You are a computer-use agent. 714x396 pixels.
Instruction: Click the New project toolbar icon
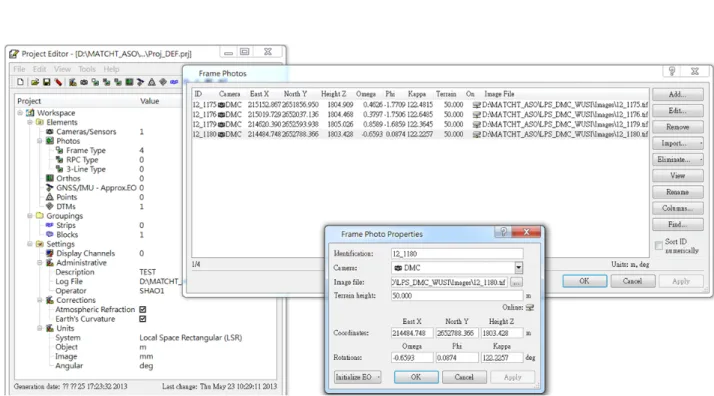pyautogui.click(x=20, y=82)
